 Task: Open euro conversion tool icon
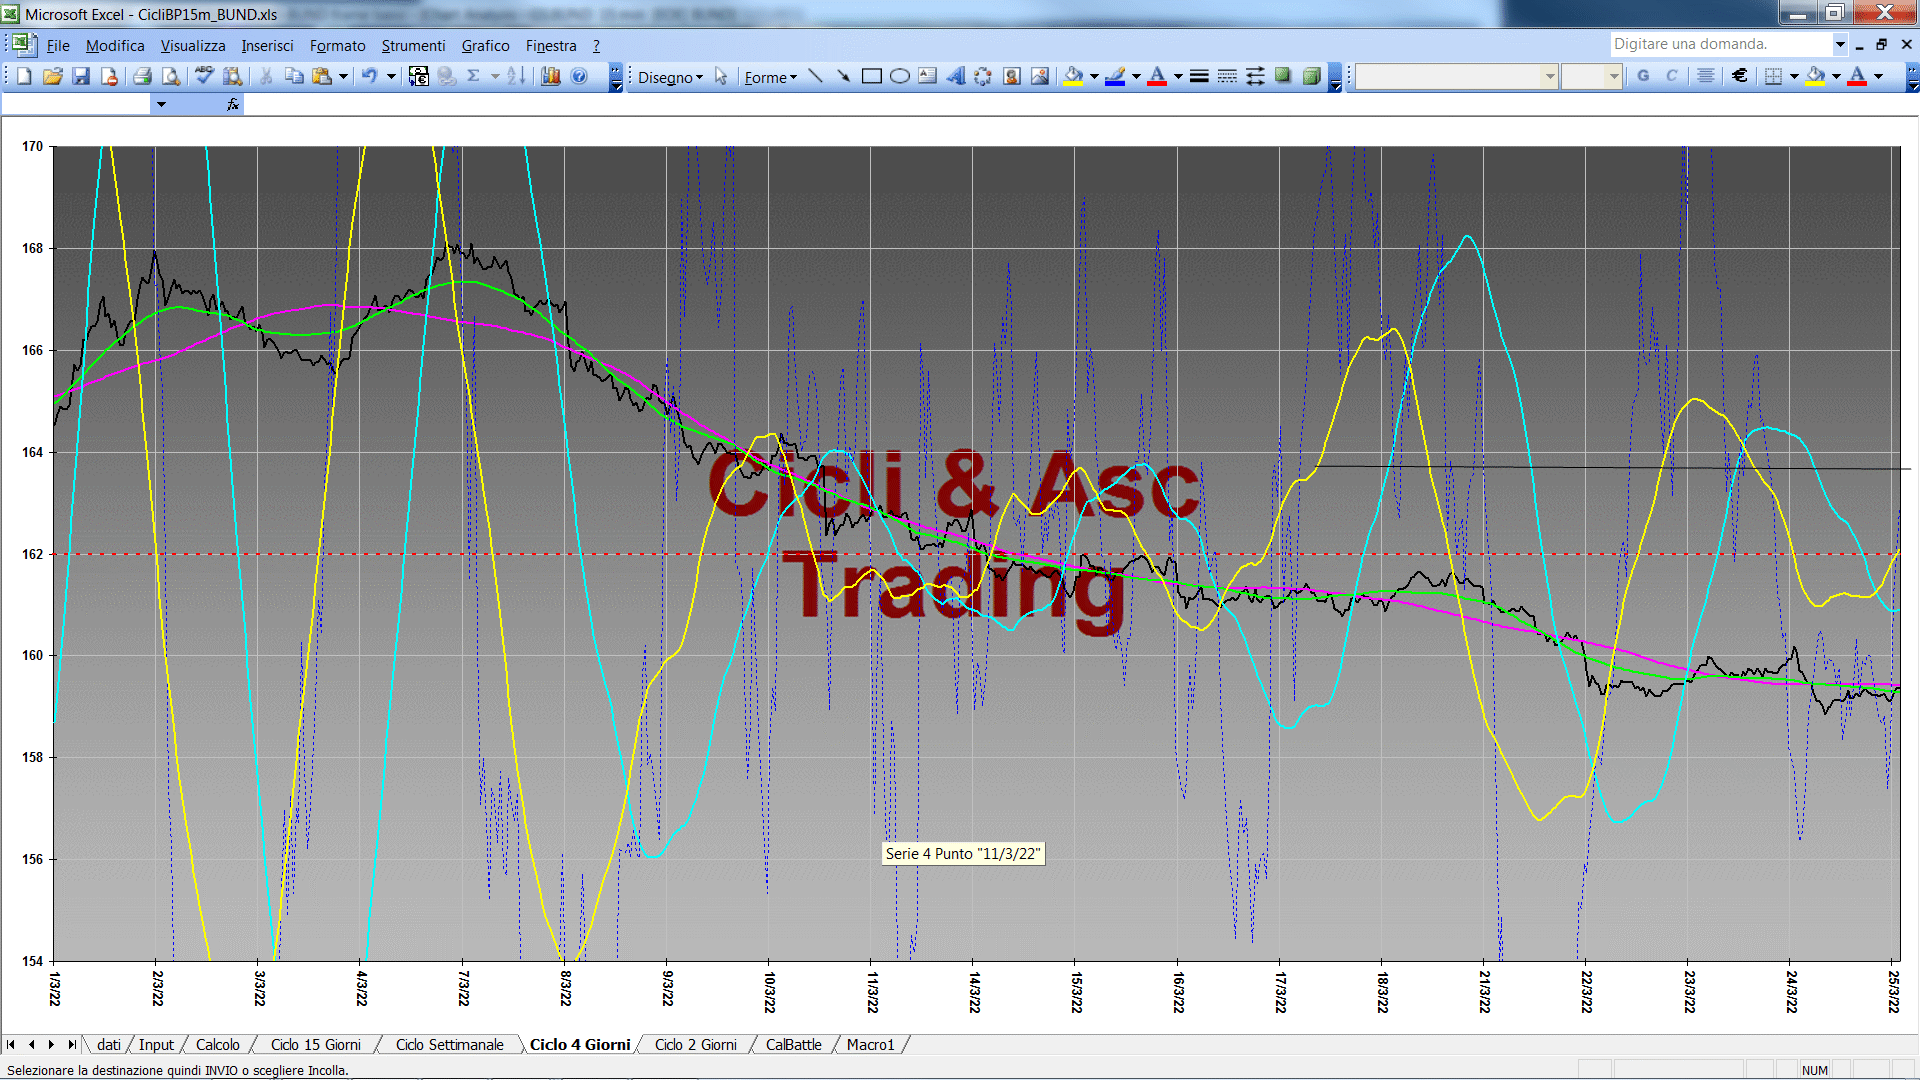click(419, 77)
